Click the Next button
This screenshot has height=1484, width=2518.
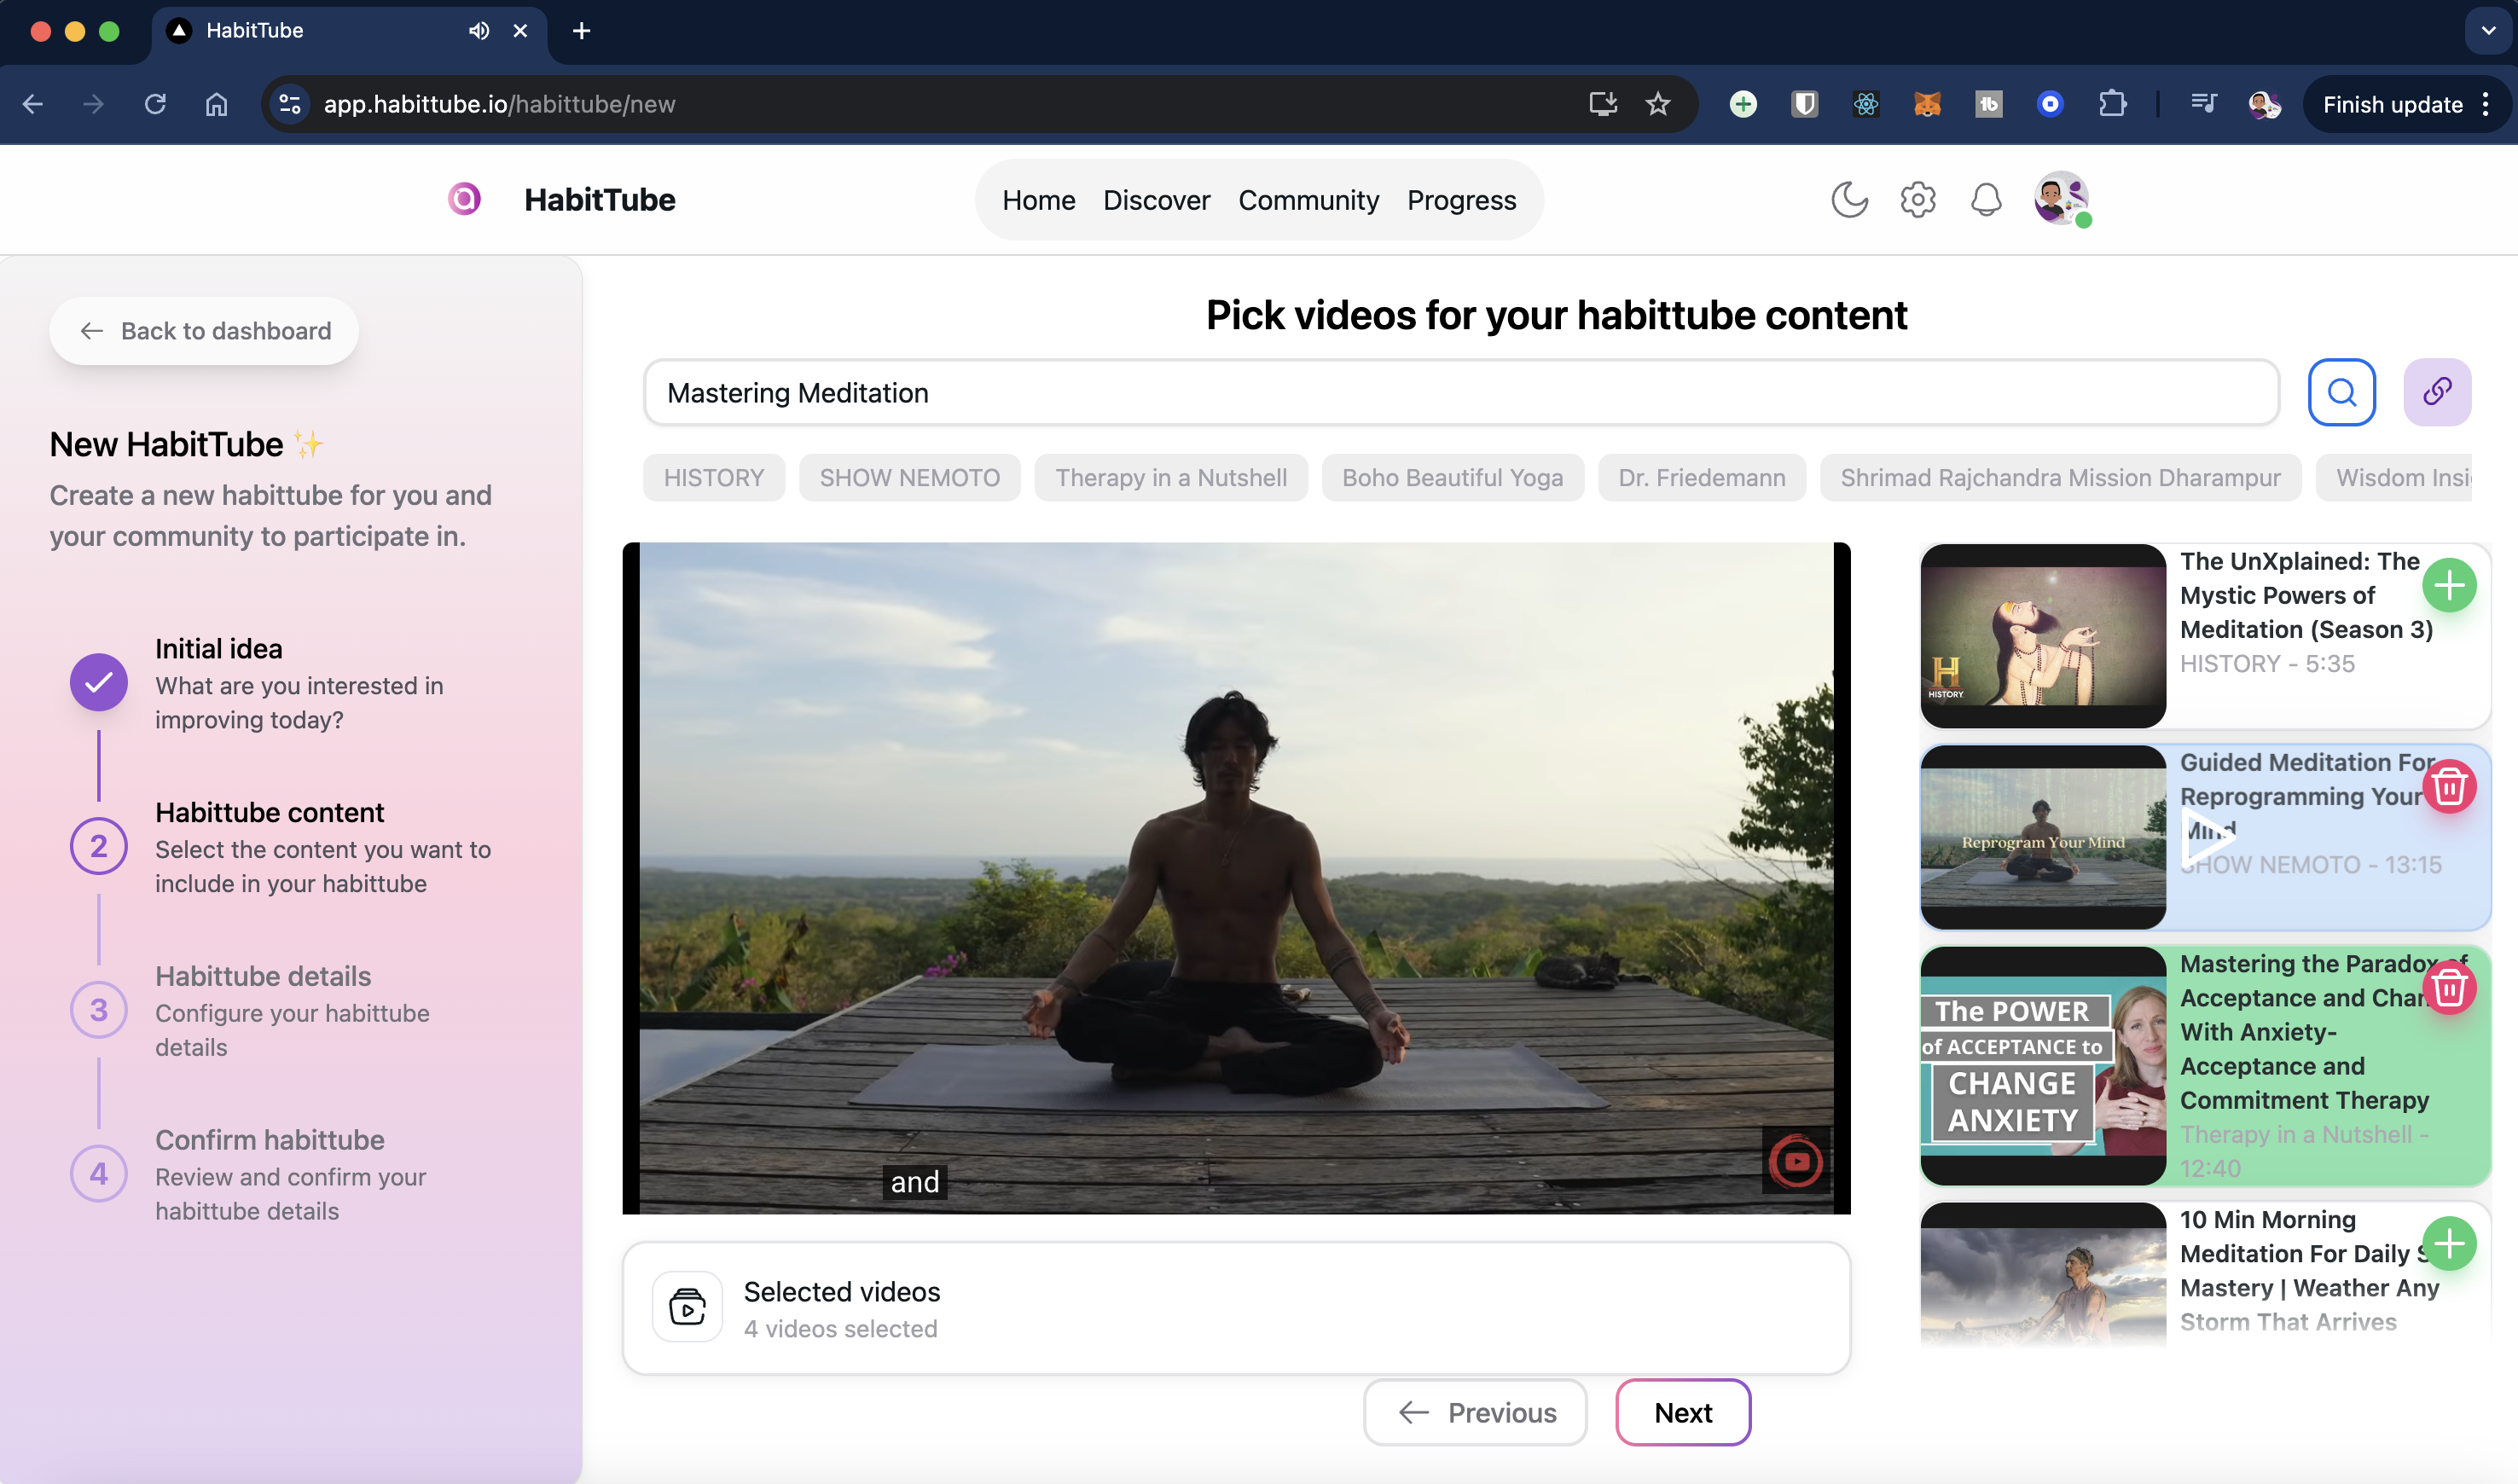1682,1412
